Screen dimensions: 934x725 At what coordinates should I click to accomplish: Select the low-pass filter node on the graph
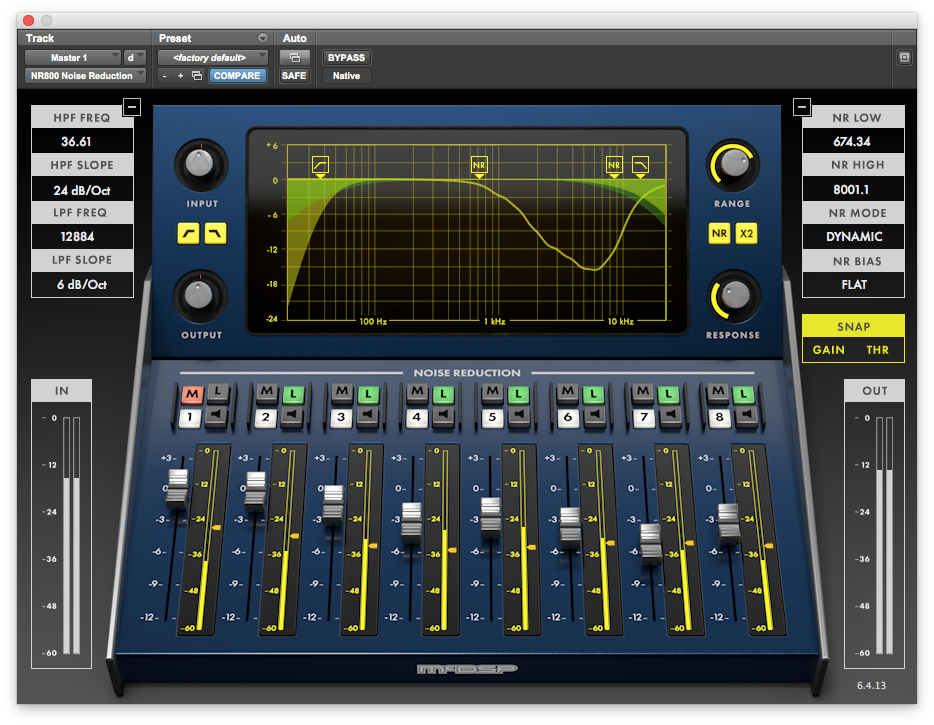(x=640, y=165)
